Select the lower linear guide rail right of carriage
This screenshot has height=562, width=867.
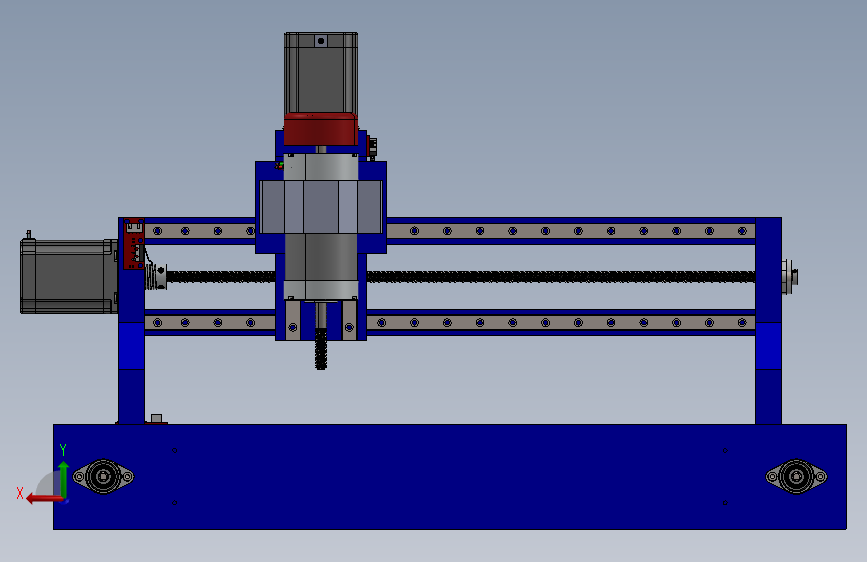pos(561,322)
